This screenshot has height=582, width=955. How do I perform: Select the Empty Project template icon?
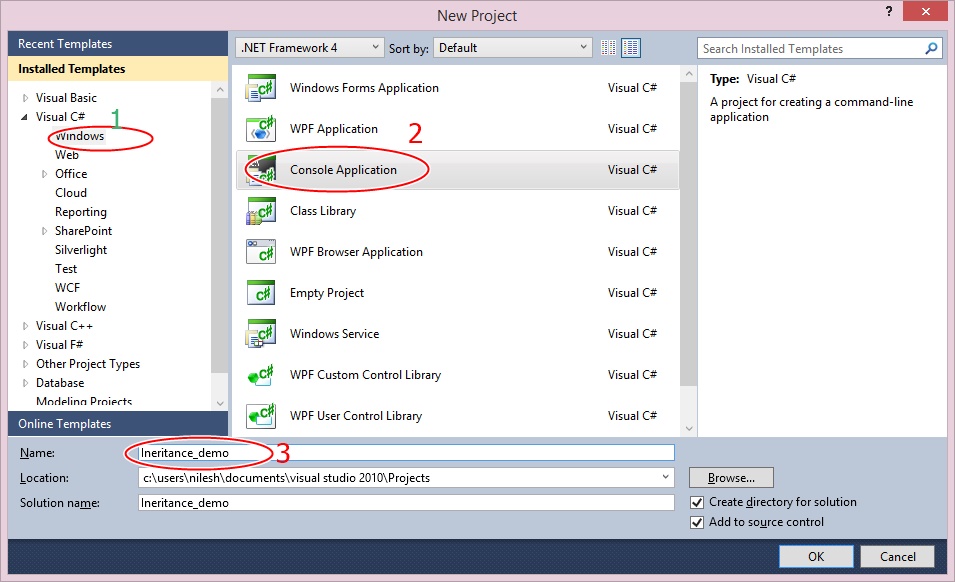coord(260,292)
